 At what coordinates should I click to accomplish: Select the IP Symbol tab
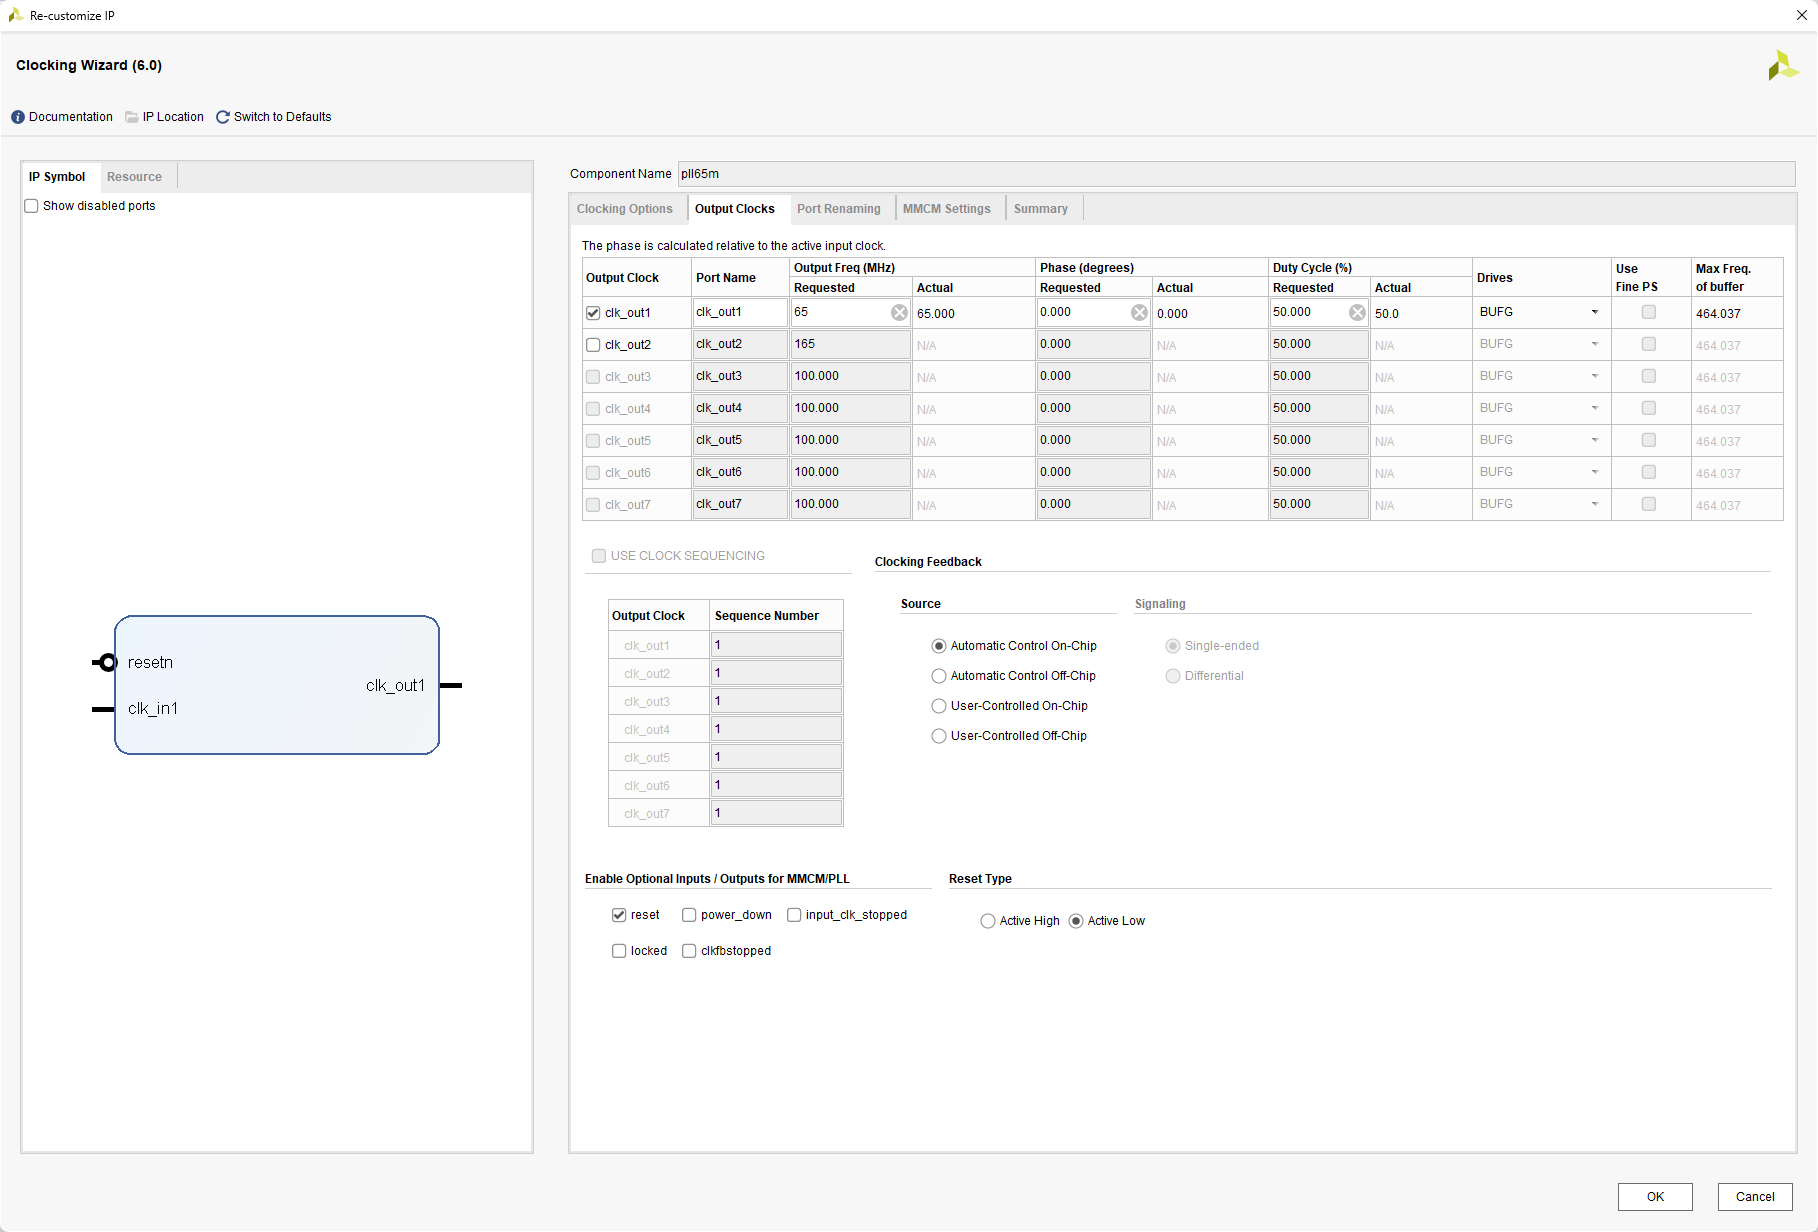coord(57,177)
